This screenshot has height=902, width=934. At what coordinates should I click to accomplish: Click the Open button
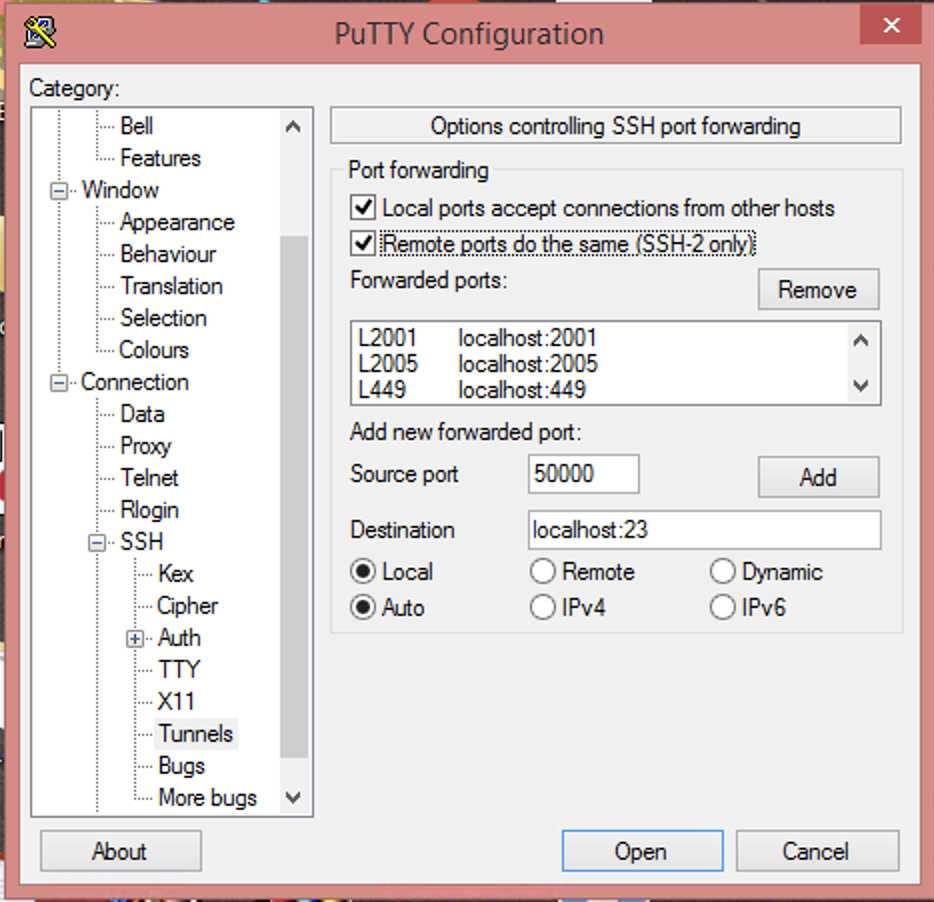click(x=642, y=851)
